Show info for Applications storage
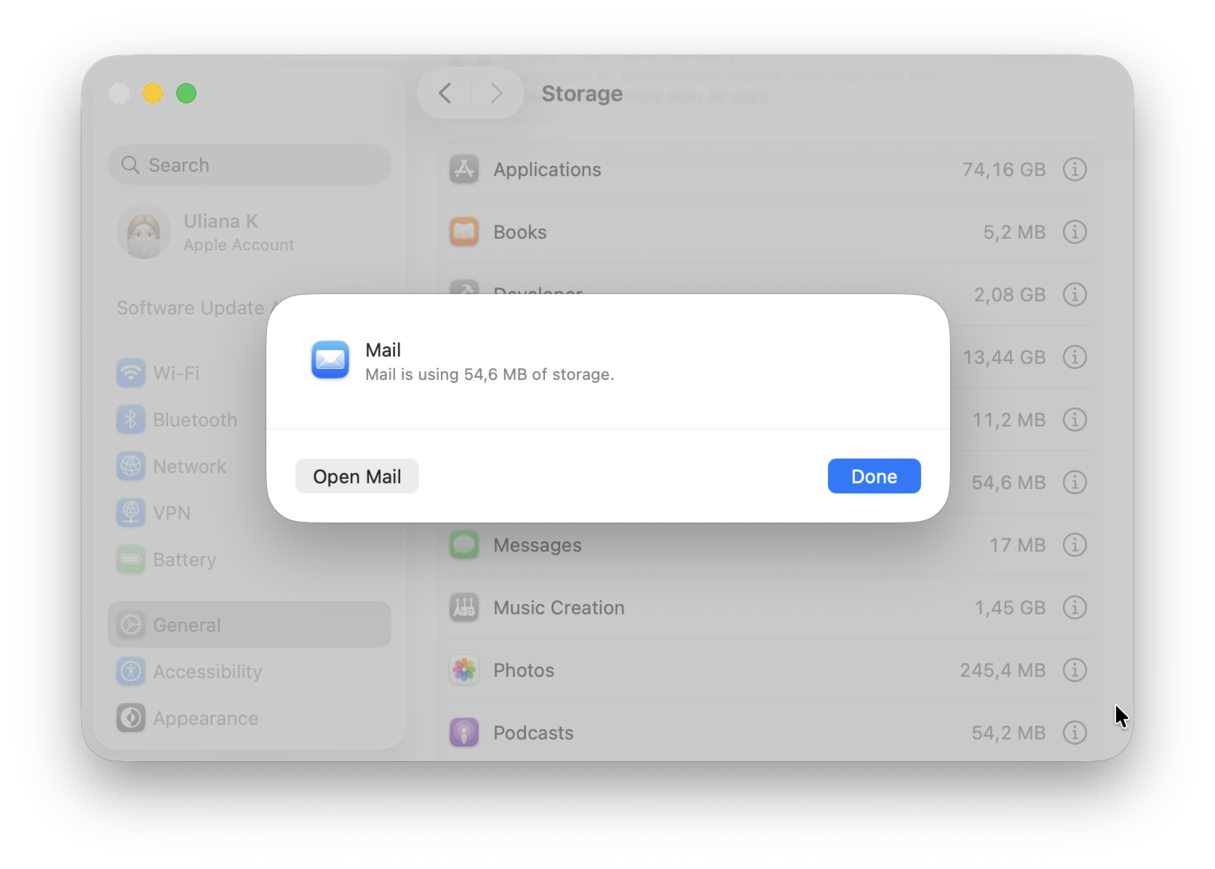The width and height of the screenshot is (1215, 869). pos(1075,169)
